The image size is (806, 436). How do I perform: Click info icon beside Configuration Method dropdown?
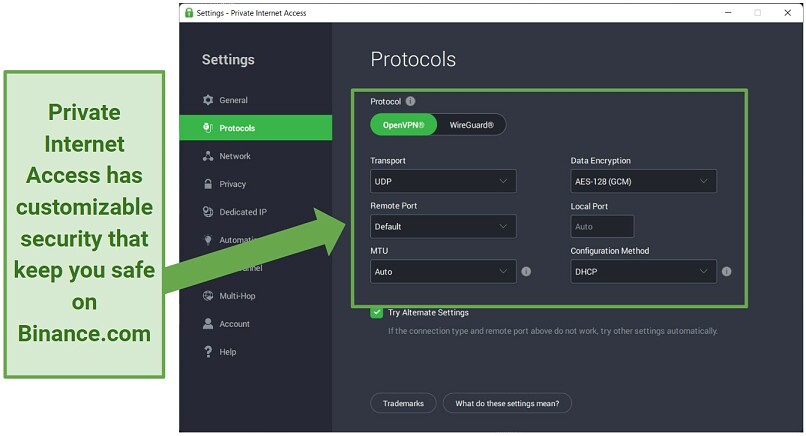pyautogui.click(x=726, y=271)
